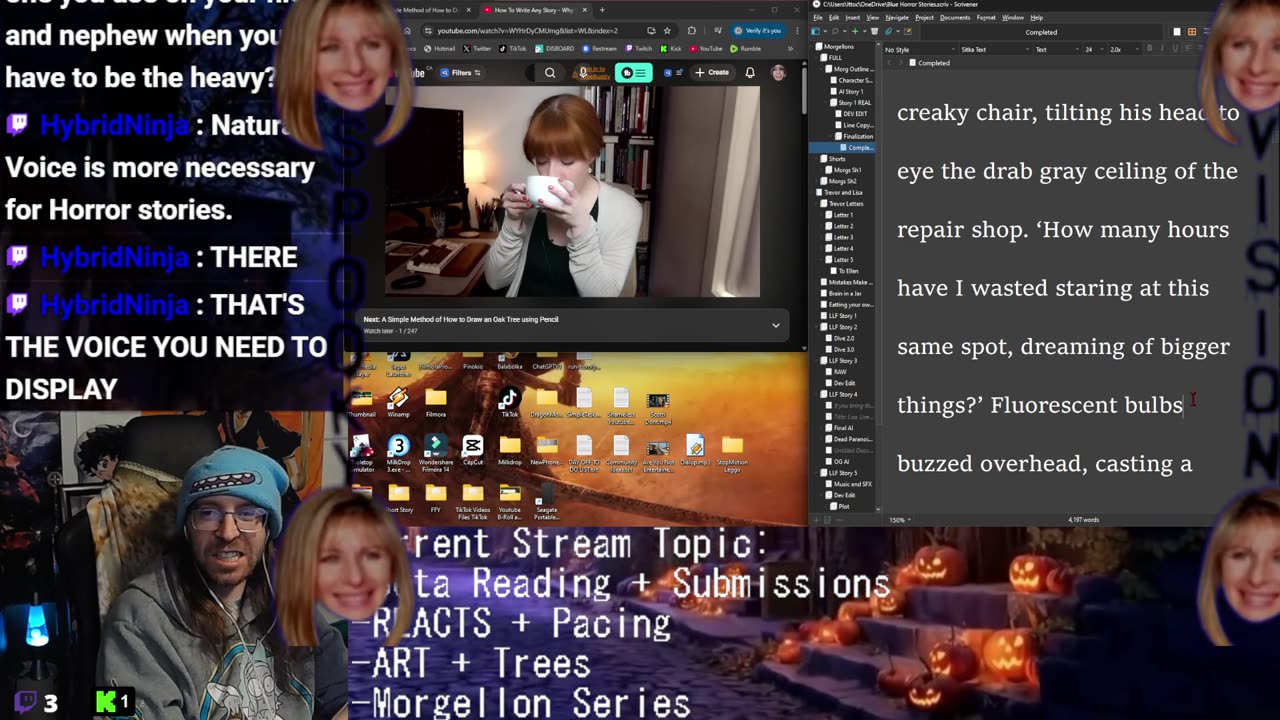Open the Scrivener Format menu
Viewport: 1280px width, 720px height.
986,17
